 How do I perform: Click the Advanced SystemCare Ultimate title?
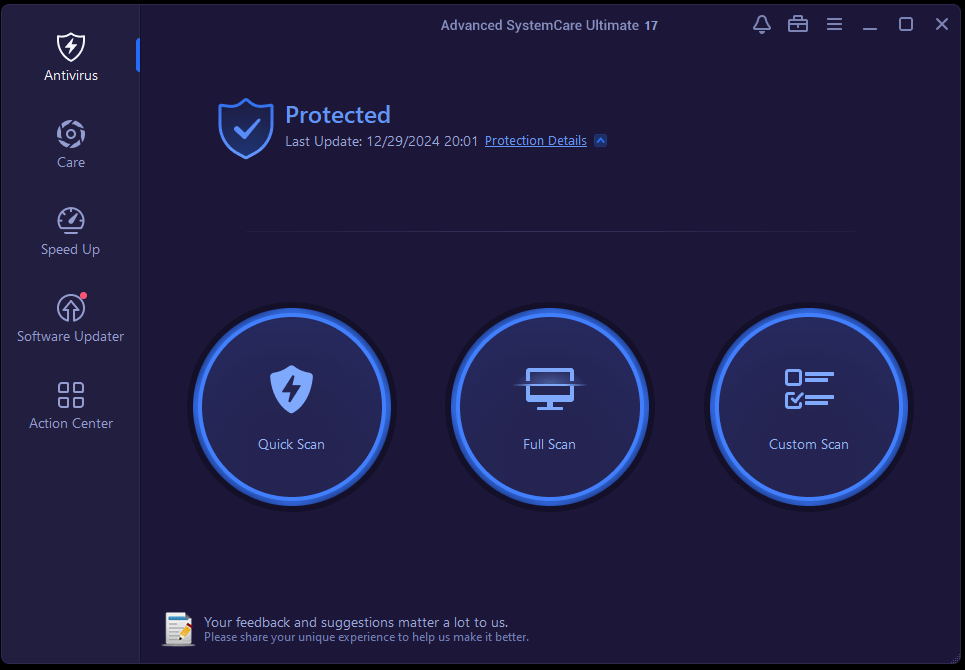(549, 25)
